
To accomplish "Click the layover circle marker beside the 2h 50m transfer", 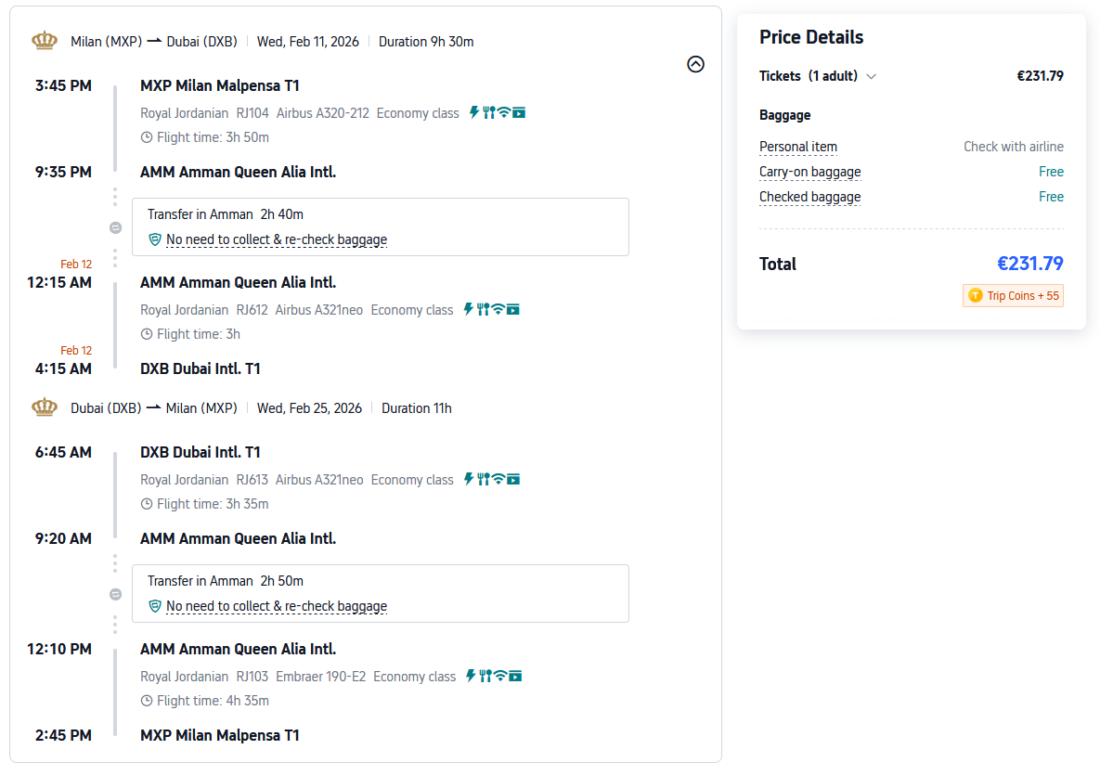I will pyautogui.click(x=115, y=594).
